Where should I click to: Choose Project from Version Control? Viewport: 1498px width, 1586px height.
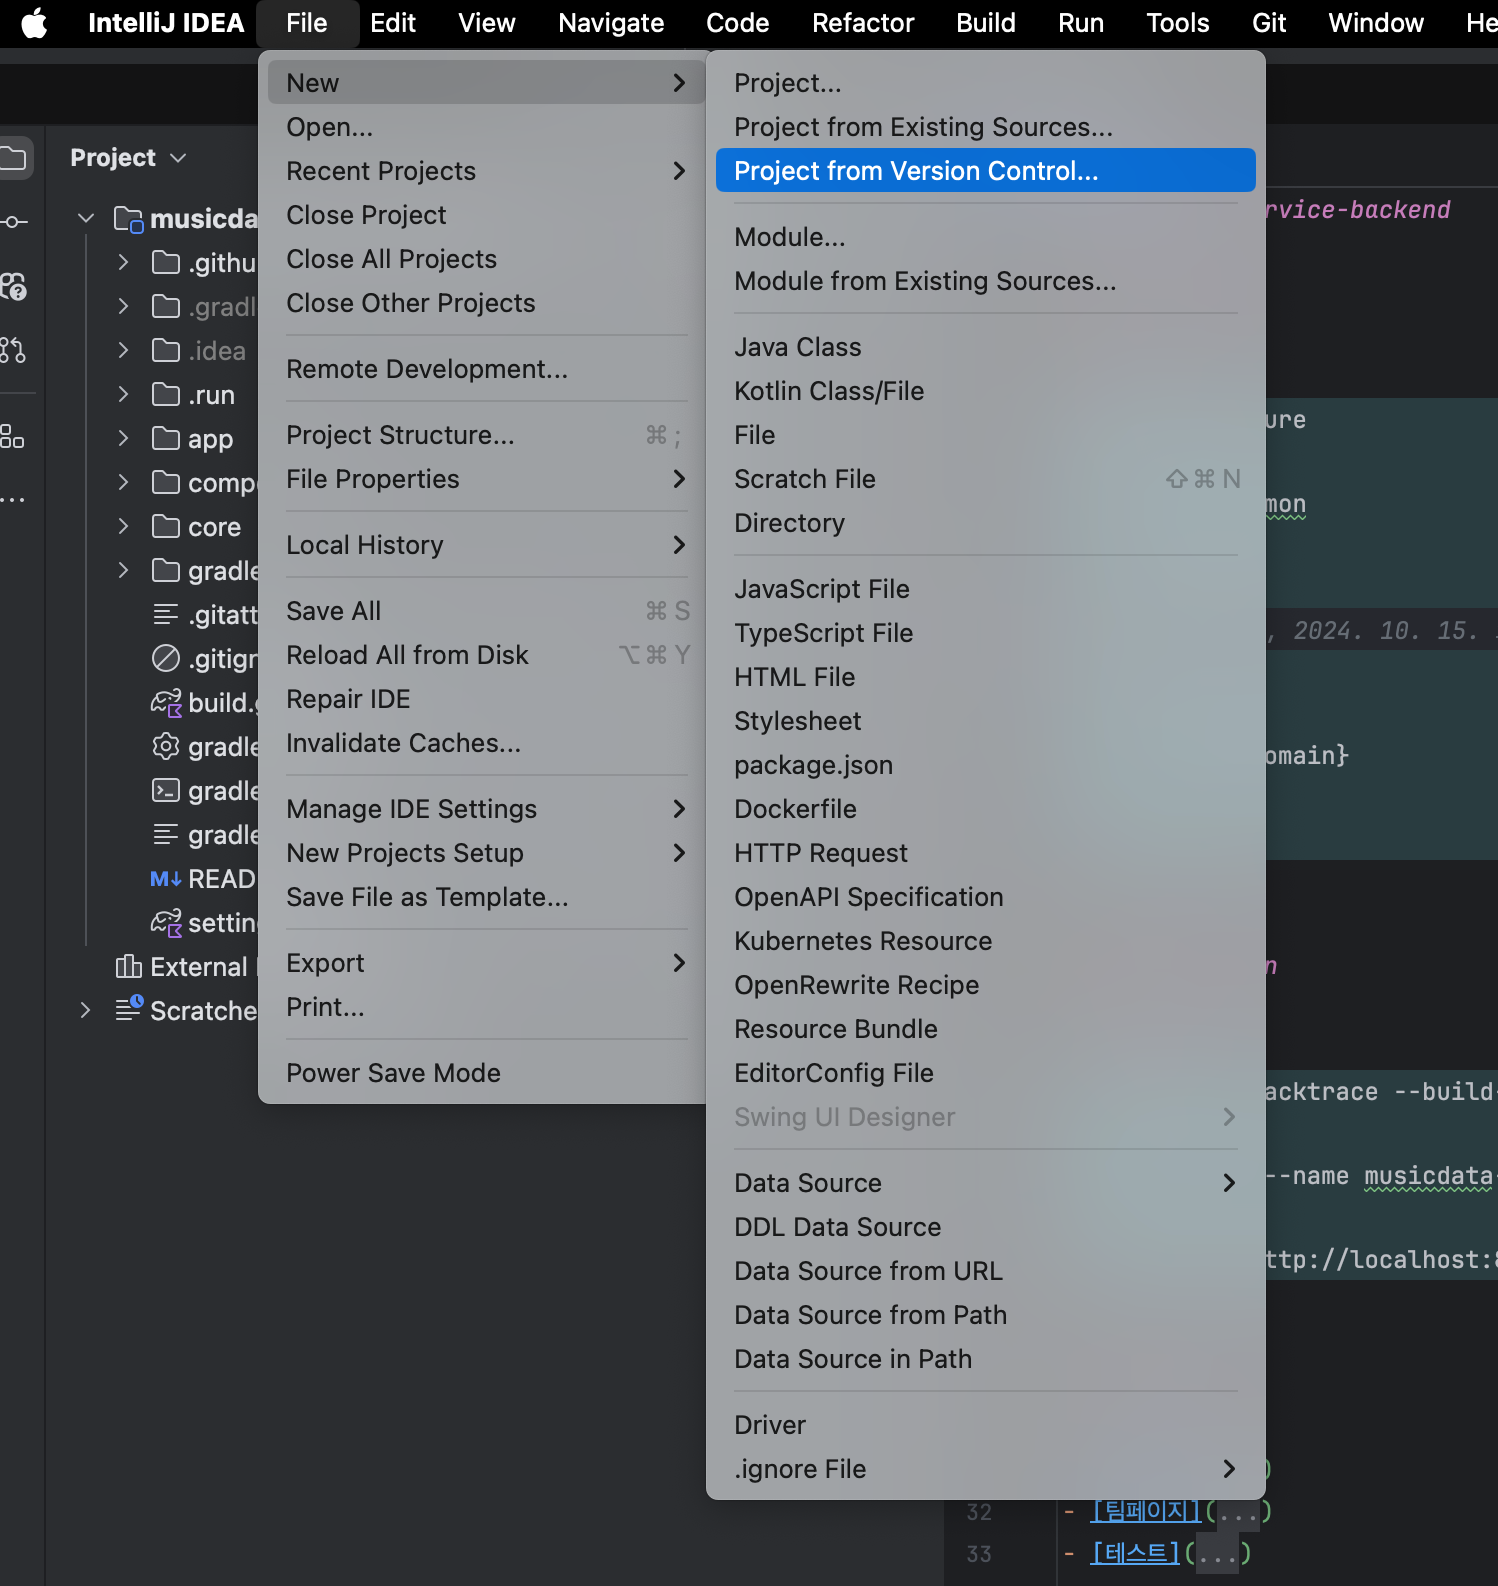pyautogui.click(x=986, y=170)
